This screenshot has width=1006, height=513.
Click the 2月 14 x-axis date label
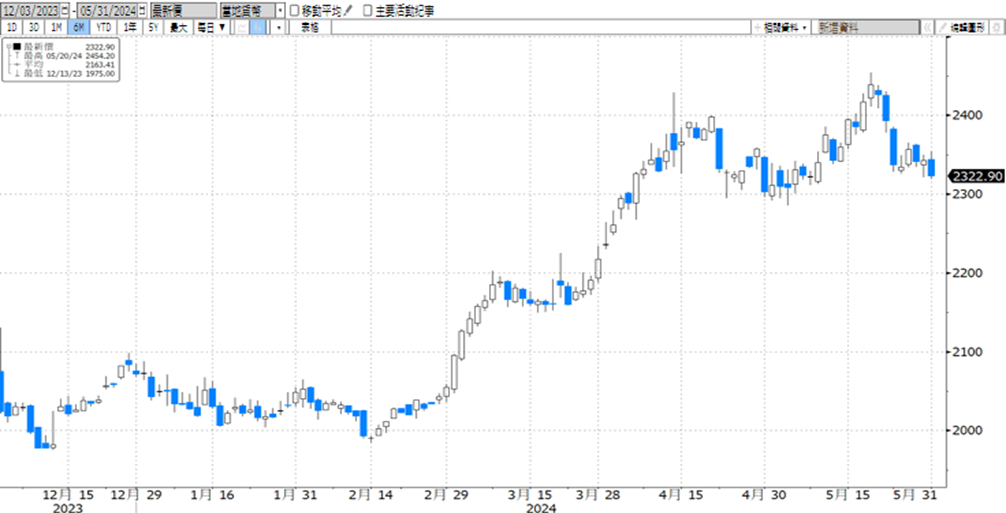click(371, 495)
